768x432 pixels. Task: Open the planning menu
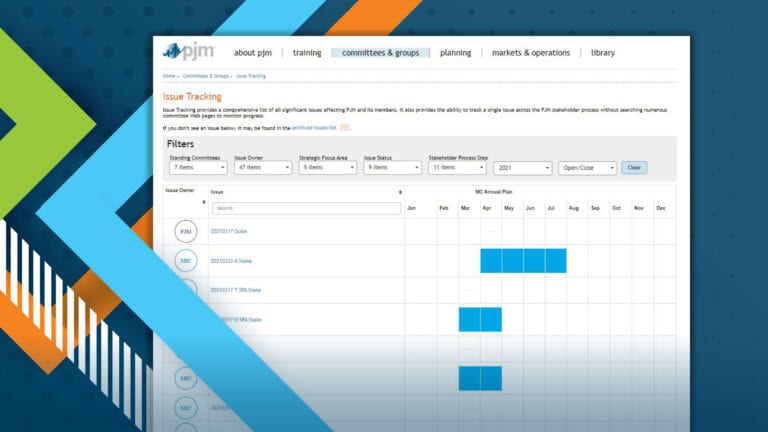[x=456, y=52]
